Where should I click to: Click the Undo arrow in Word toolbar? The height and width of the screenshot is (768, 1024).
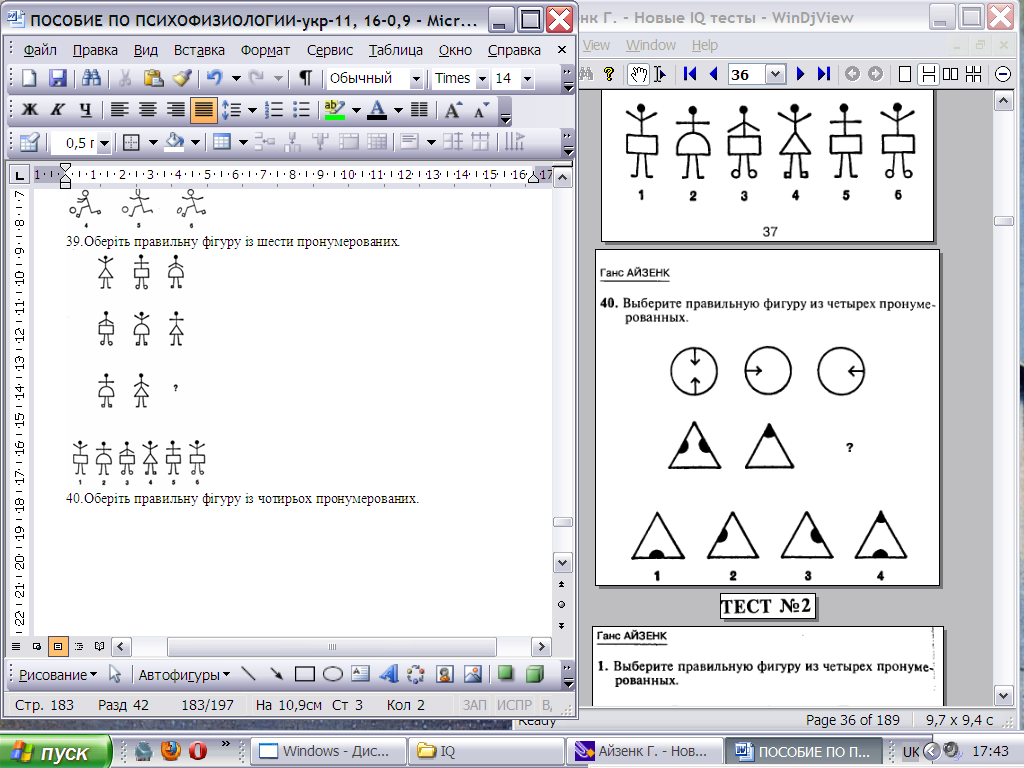(x=214, y=78)
